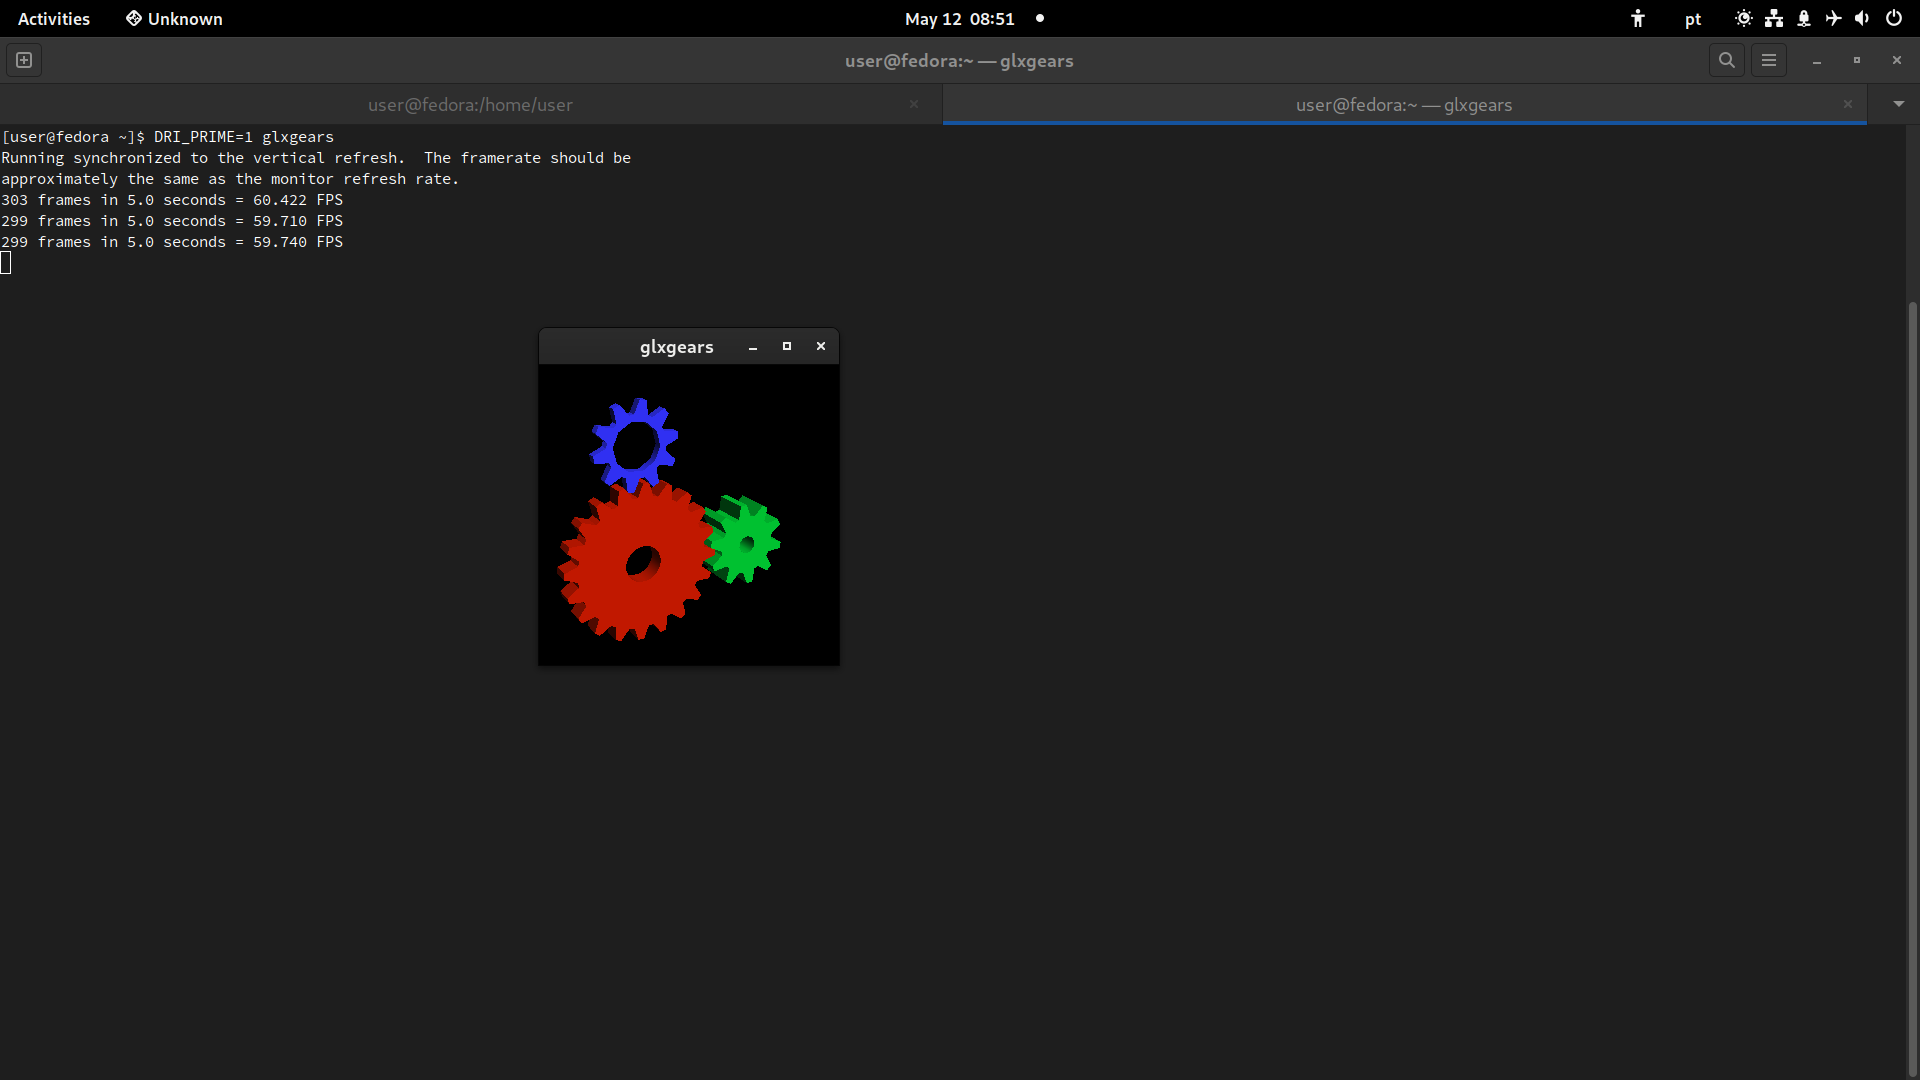This screenshot has width=1920, height=1080.
Task: Open the accessibility menu in top bar
Action: point(1637,19)
